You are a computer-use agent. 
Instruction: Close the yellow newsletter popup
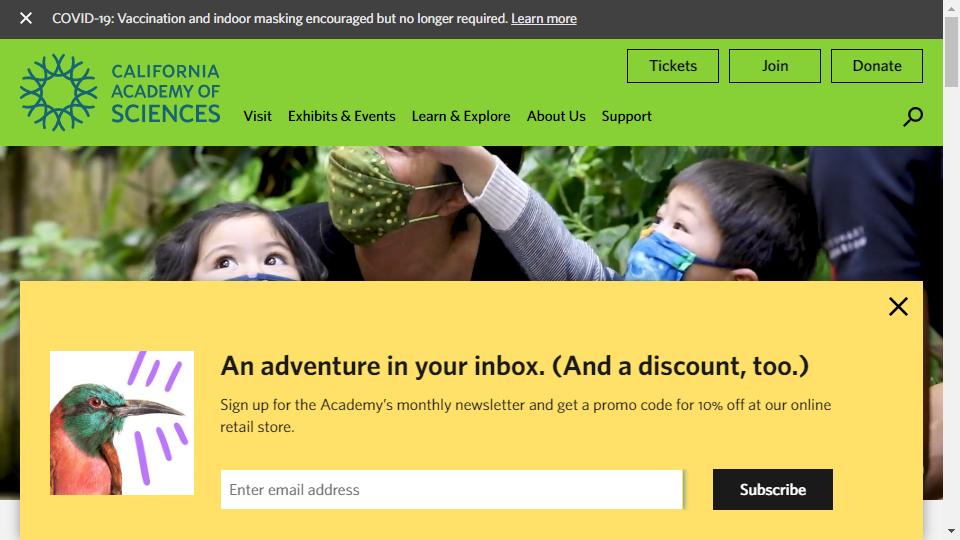(x=898, y=306)
